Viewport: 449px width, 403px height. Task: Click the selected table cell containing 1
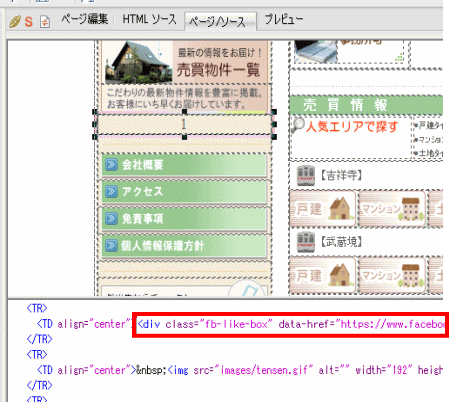click(184, 125)
